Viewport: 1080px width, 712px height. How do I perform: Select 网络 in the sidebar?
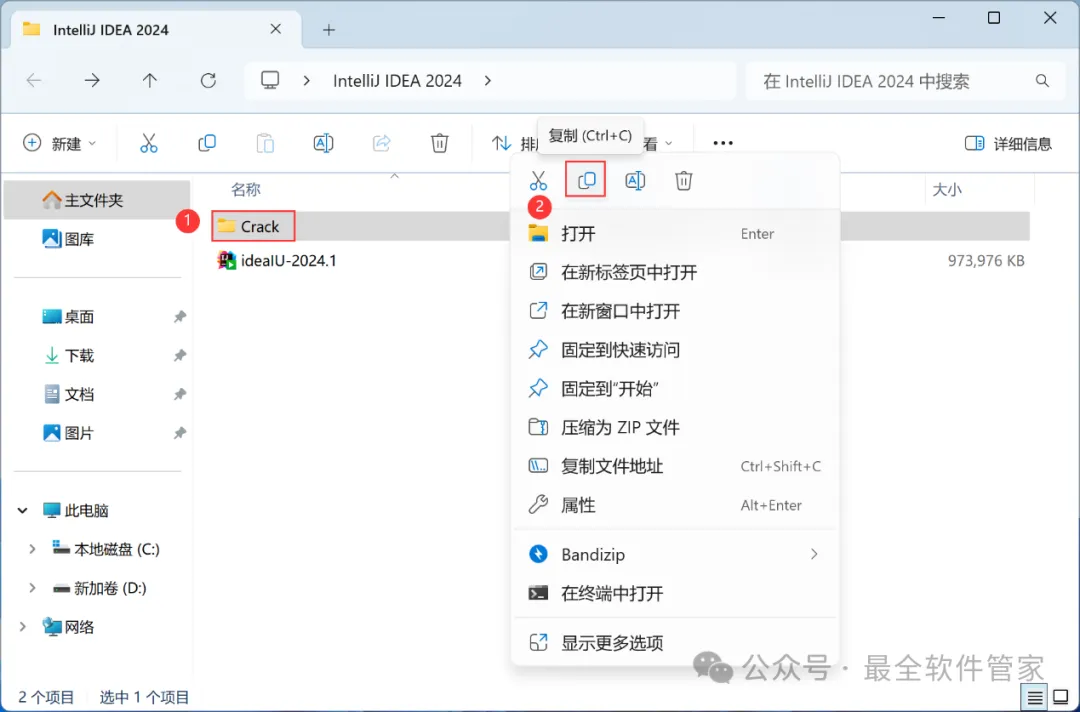[68, 627]
